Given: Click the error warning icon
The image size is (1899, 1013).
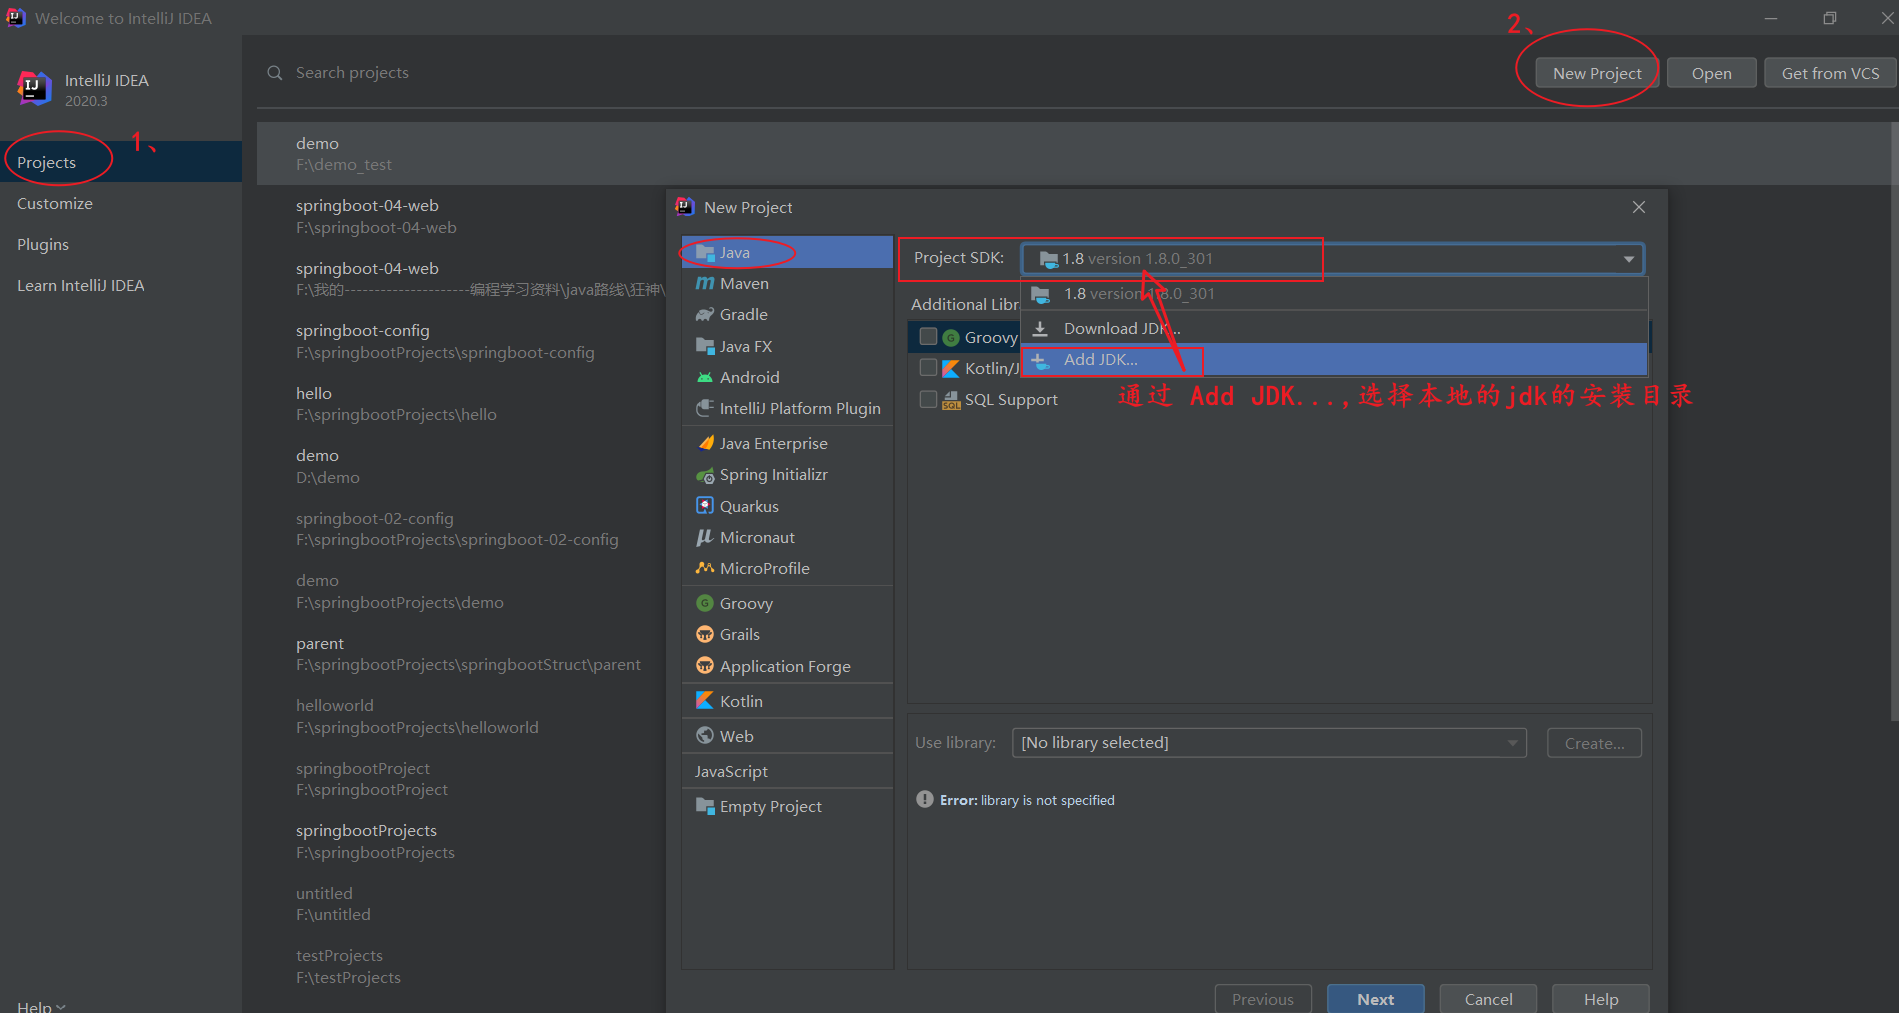Looking at the screenshot, I should 925,800.
